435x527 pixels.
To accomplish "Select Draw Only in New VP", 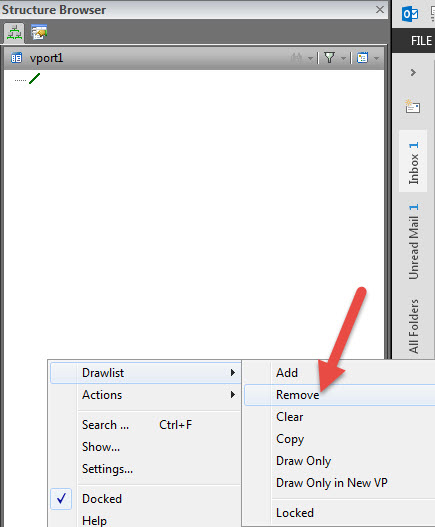I will 340,483.
